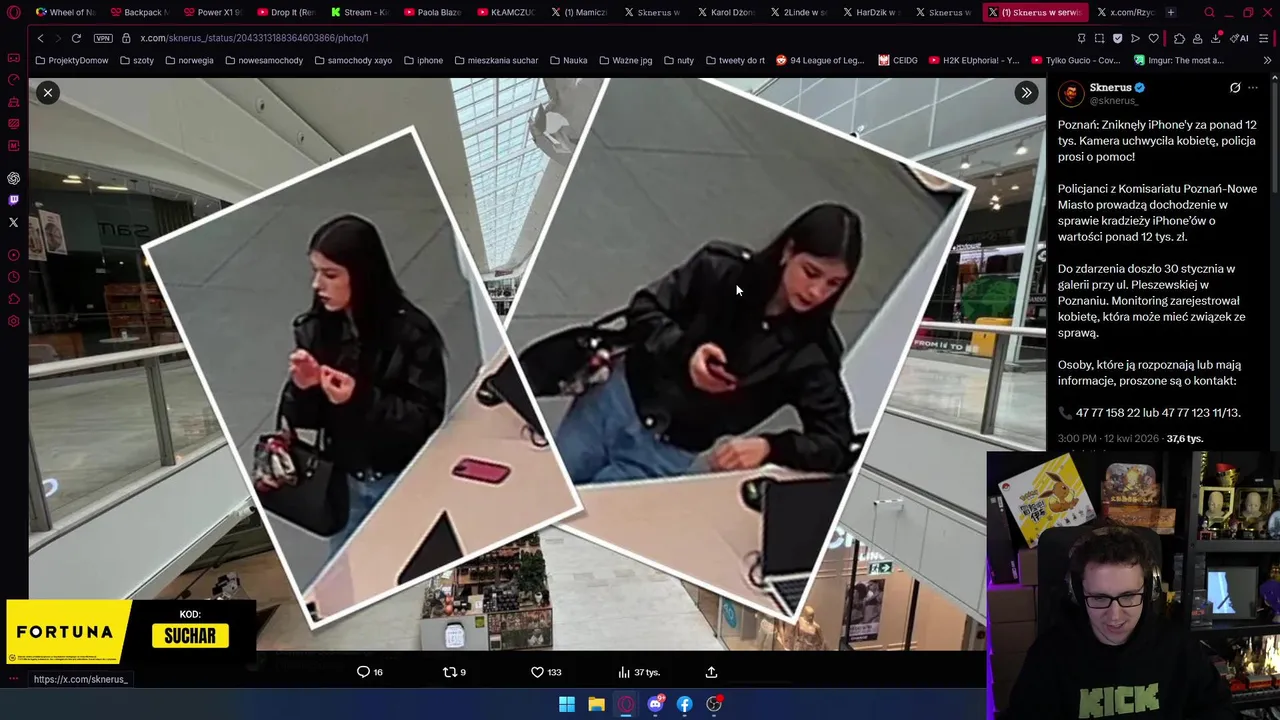Collapse the tweet sidebar with the double chevron

coord(1026,93)
